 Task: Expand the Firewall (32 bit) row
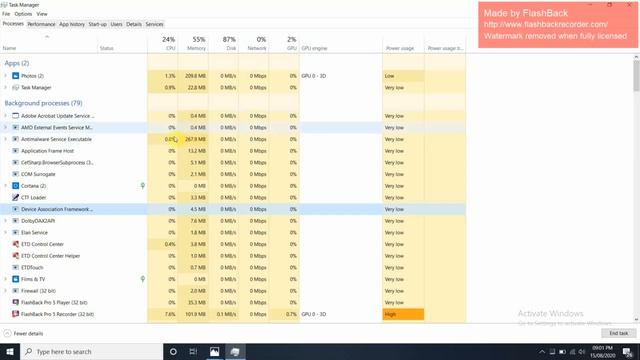coord(6,291)
